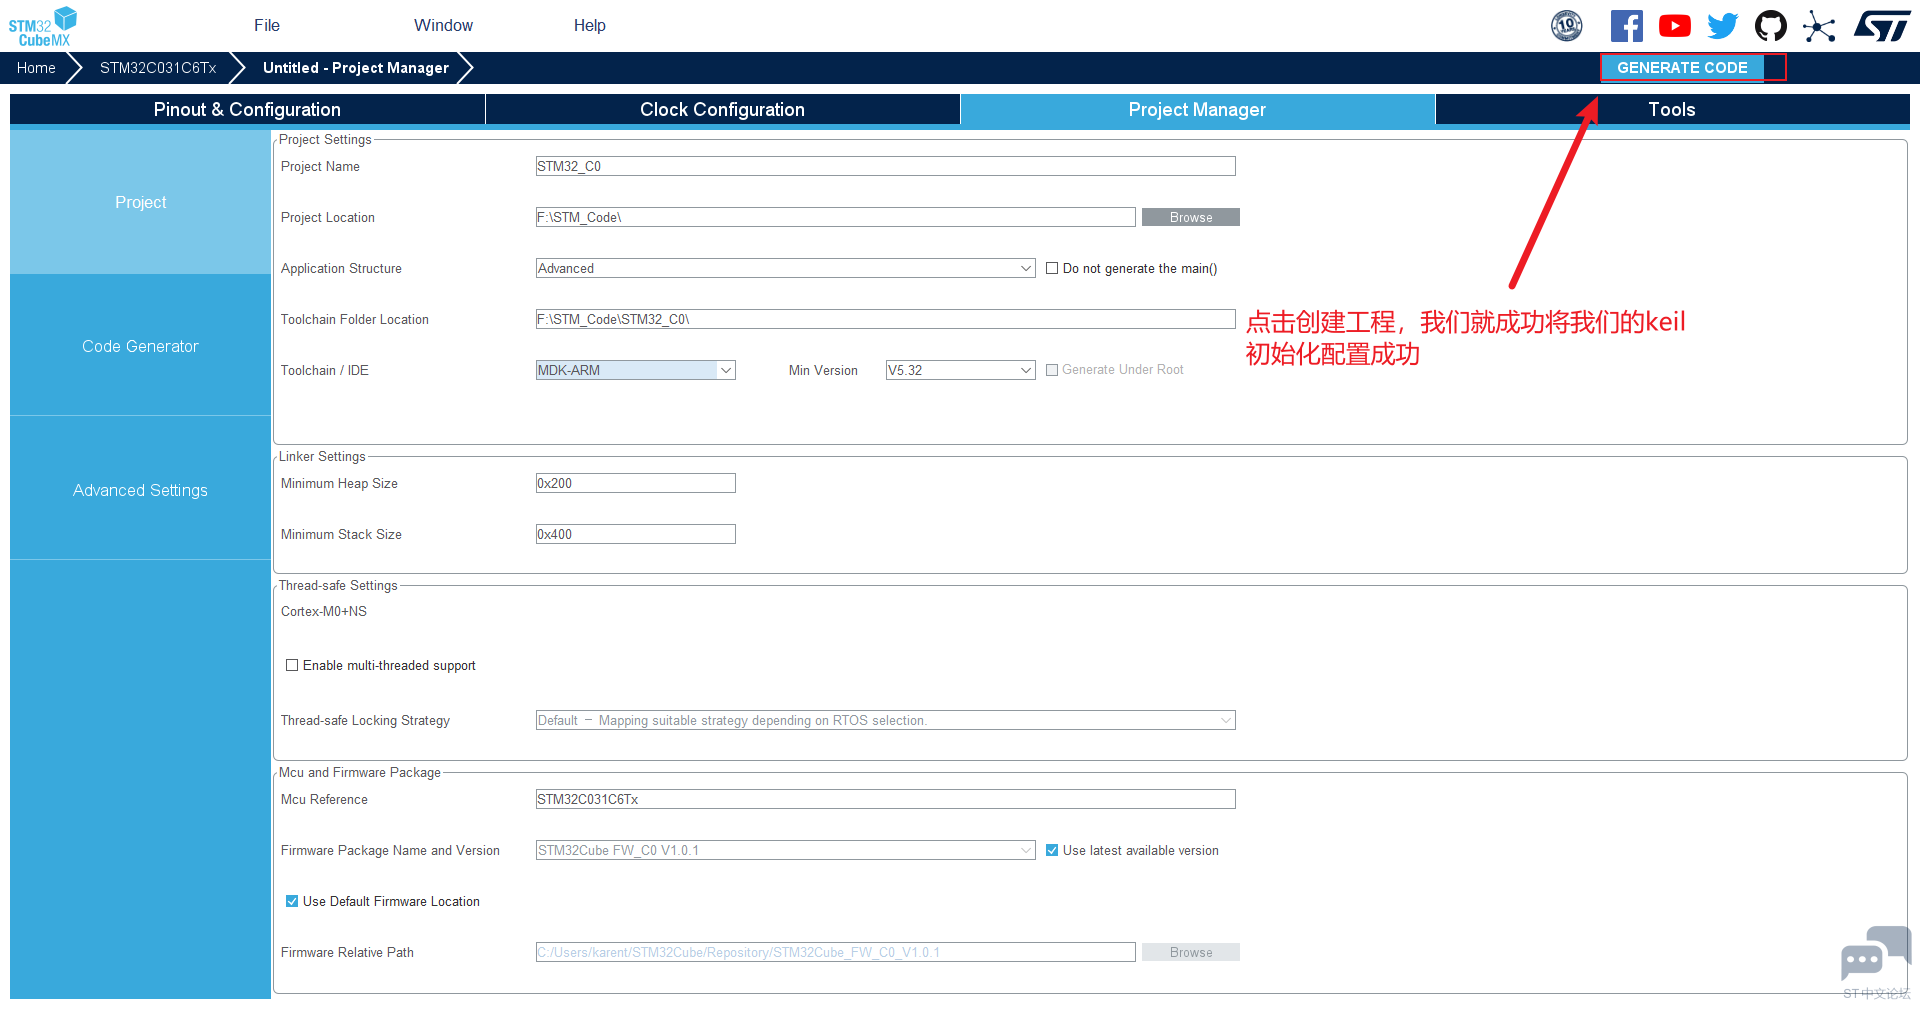Open the Facebook icon link
1920x1009 pixels.
point(1626,26)
